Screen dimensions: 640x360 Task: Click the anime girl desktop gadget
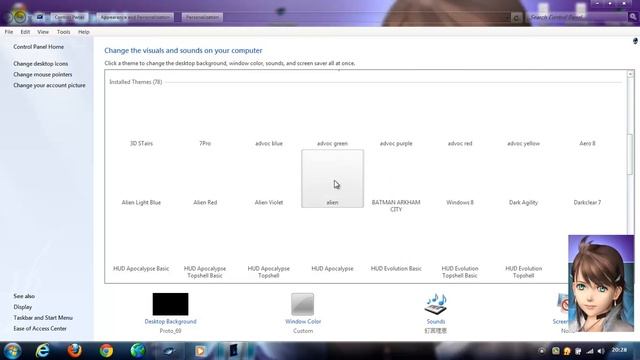pos(601,283)
